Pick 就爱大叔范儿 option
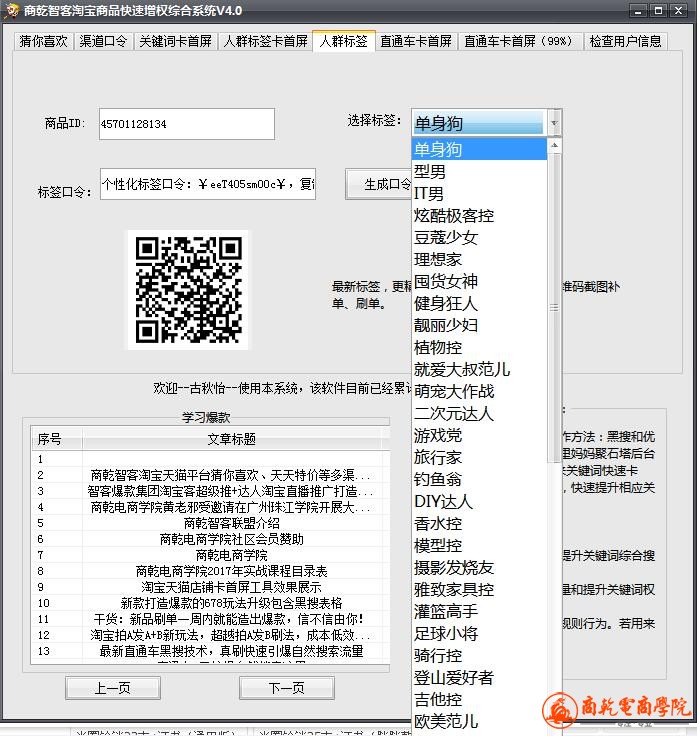 pos(479,369)
